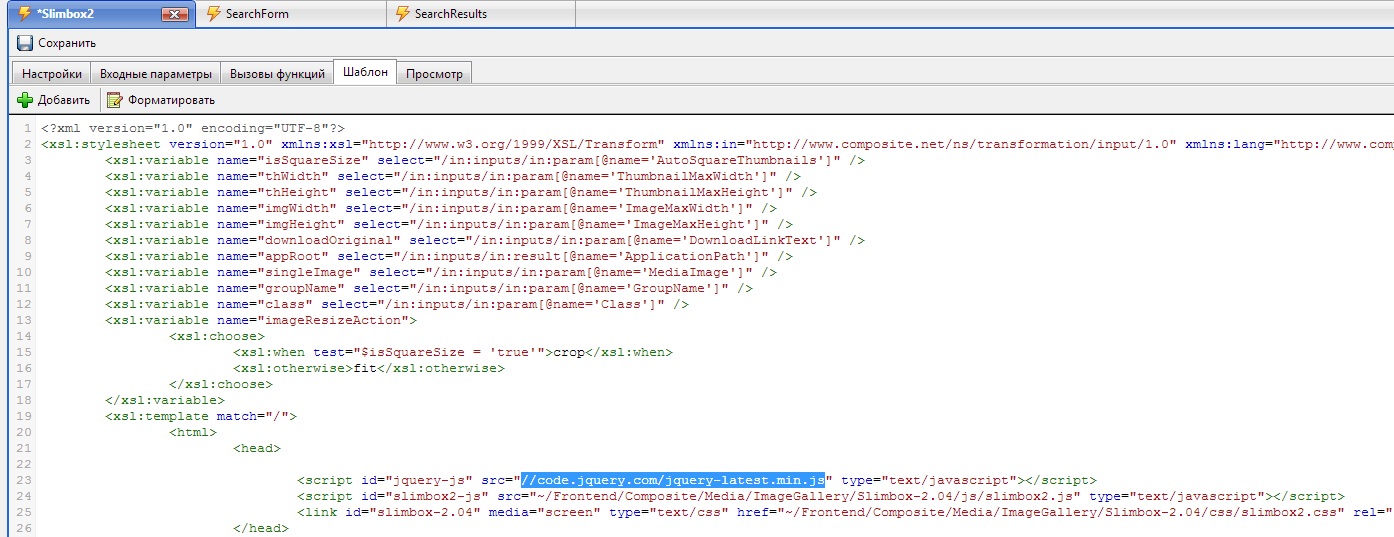1394x537 pixels.
Task: Click the green plus Add icon
Action: click(25, 100)
